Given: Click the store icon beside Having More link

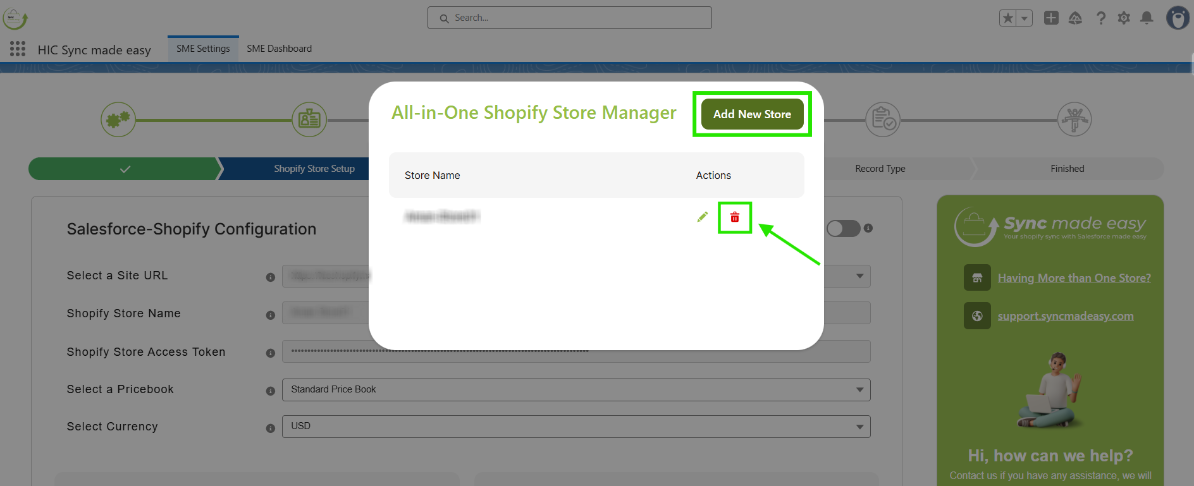Looking at the screenshot, I should pos(977,278).
